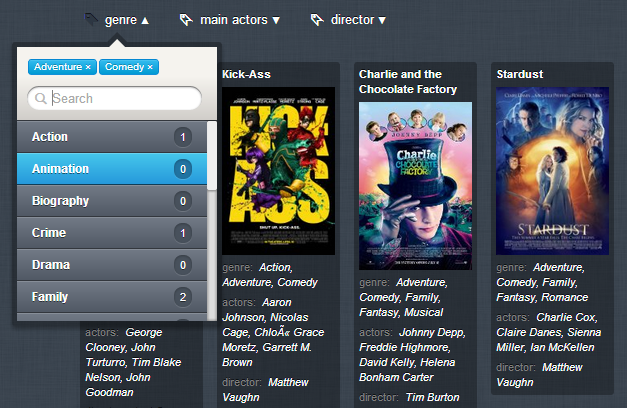Screen dimensions: 627x408
Task: Click the genre list scrollbar handle
Action: pyautogui.click(x=212, y=156)
